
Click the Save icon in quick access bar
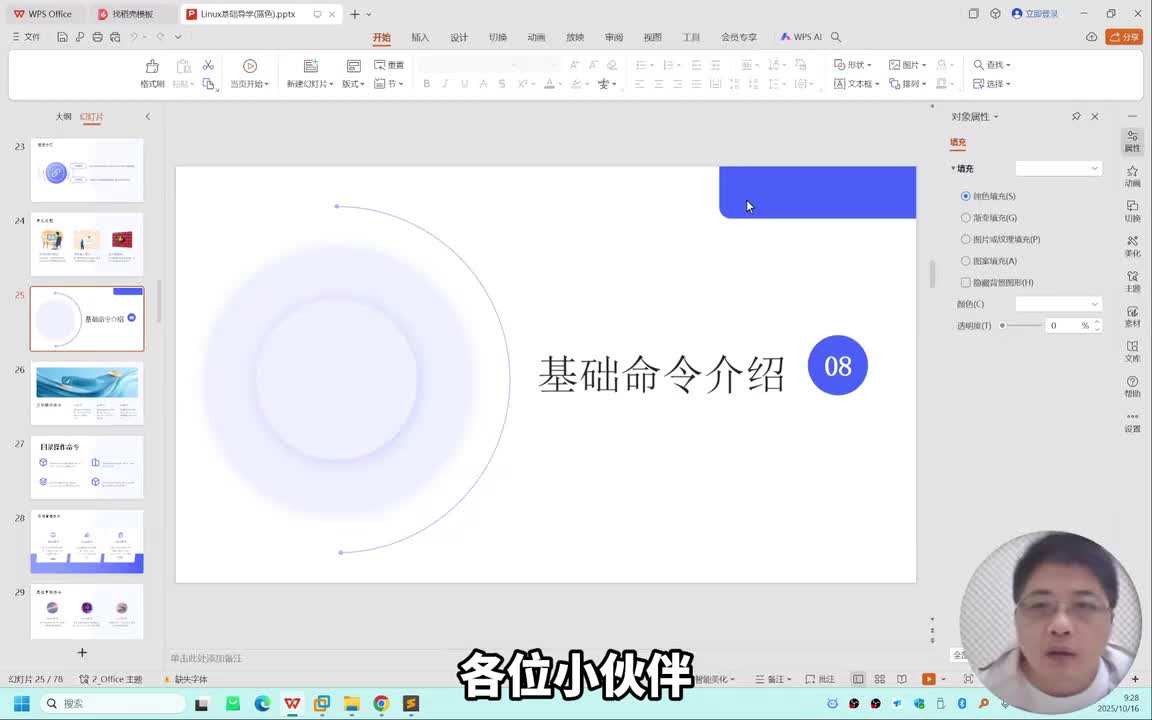(x=62, y=37)
